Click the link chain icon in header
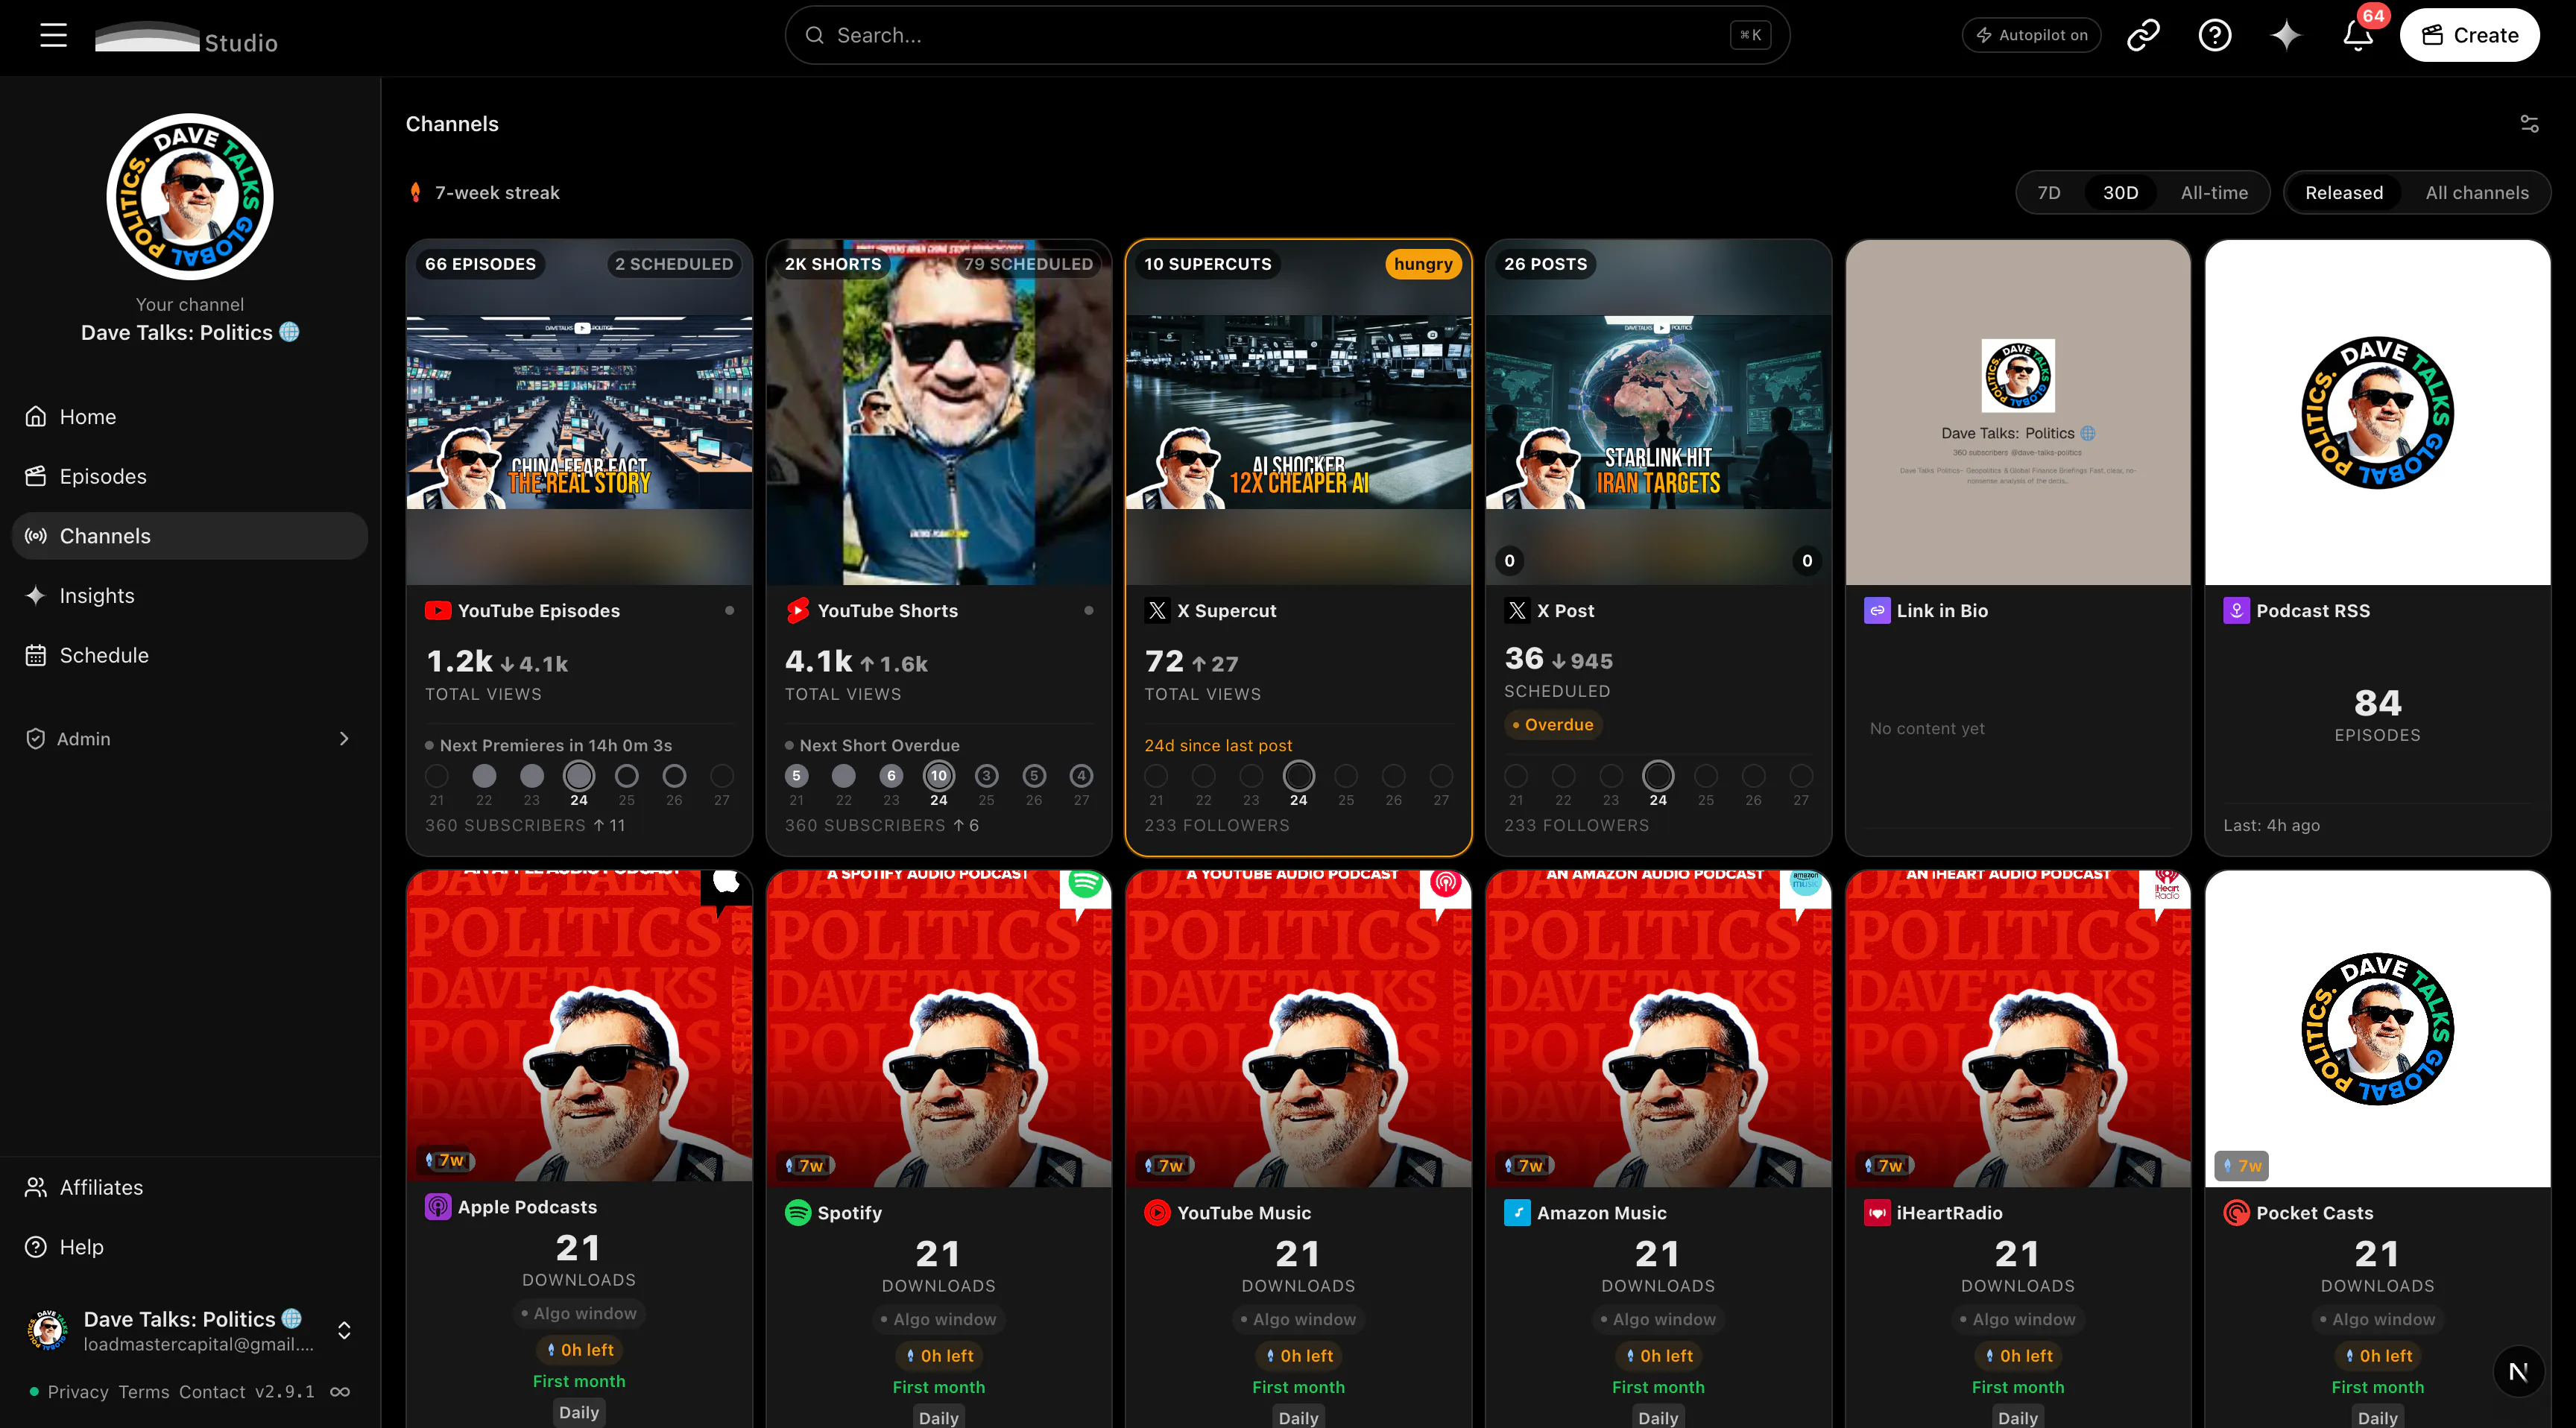Viewport: 2576px width, 1428px height. (x=2143, y=35)
